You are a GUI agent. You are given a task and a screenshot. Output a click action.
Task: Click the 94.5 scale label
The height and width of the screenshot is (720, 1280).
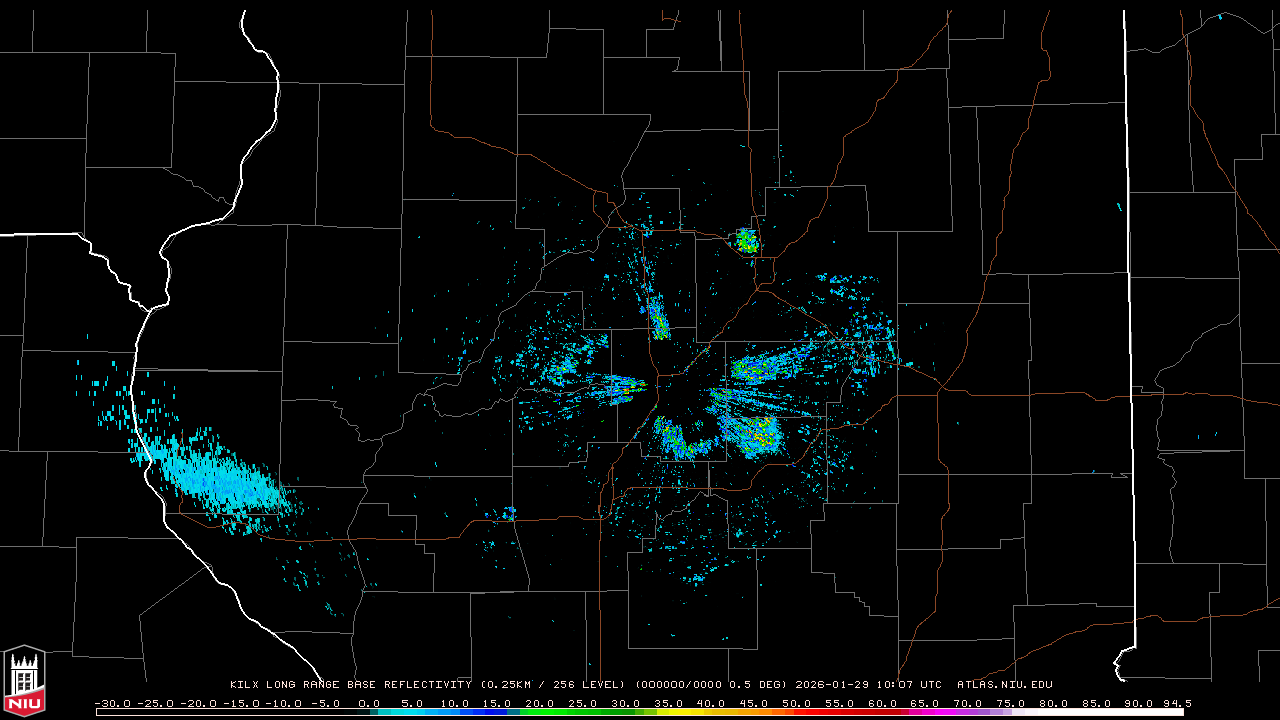click(x=1176, y=703)
